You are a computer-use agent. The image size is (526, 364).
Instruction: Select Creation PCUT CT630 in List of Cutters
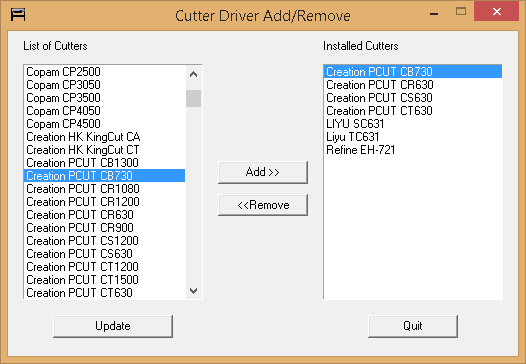tap(104, 293)
